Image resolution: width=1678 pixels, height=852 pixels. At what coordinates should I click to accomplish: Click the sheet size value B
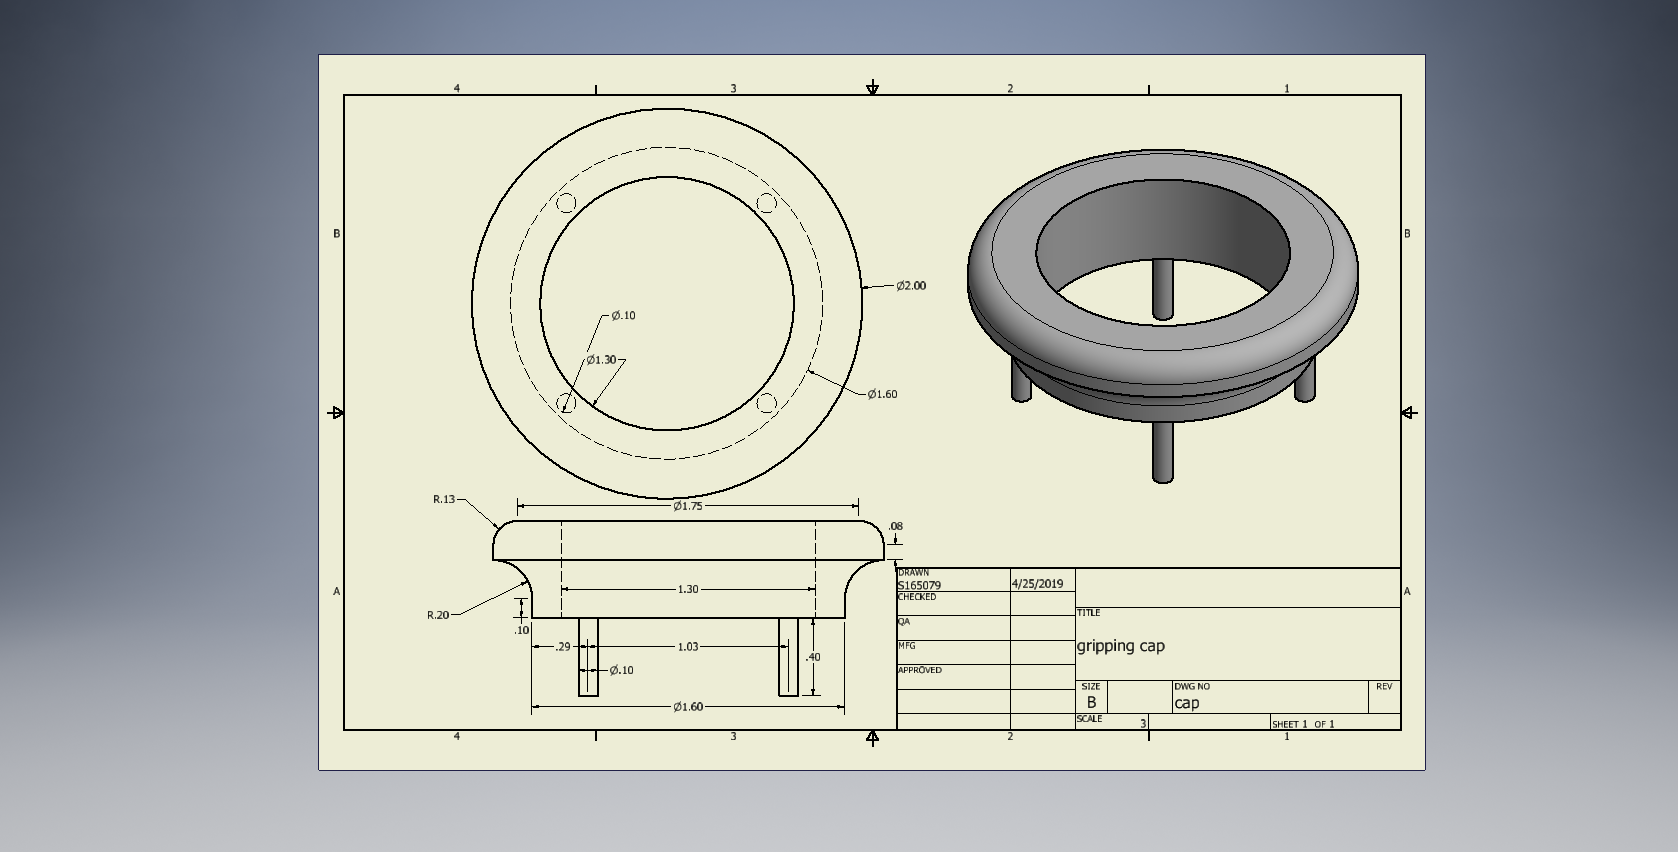point(1091,703)
